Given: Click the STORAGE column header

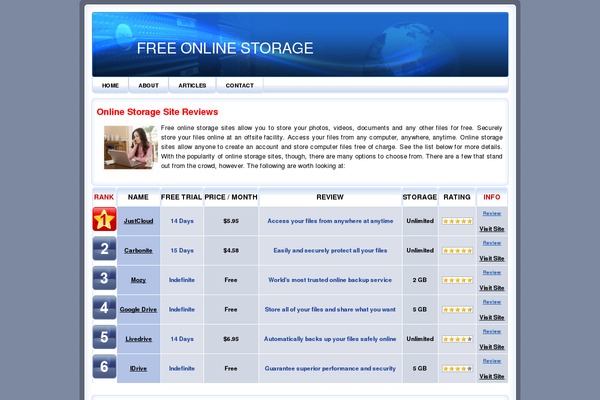Looking at the screenshot, I should click(420, 197).
